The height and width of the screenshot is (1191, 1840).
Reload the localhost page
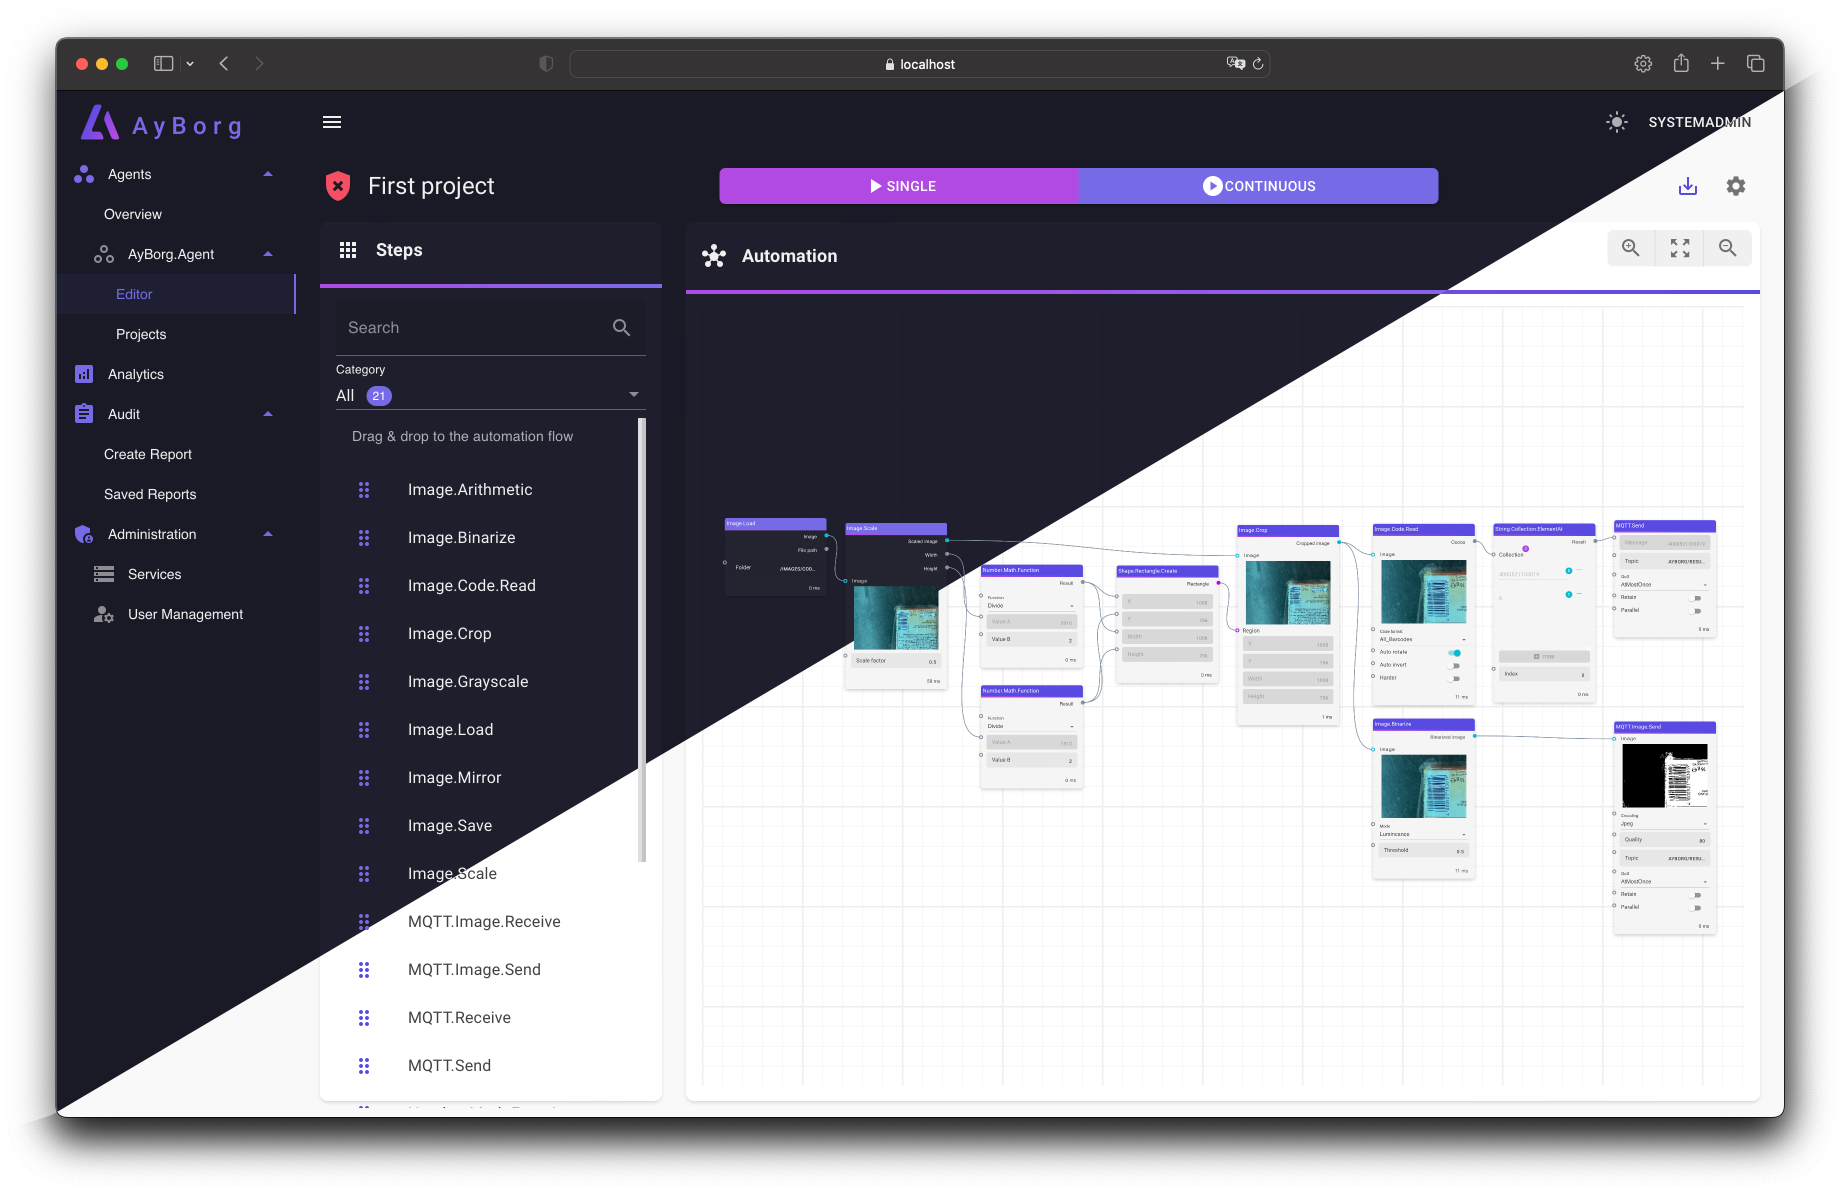(1258, 64)
